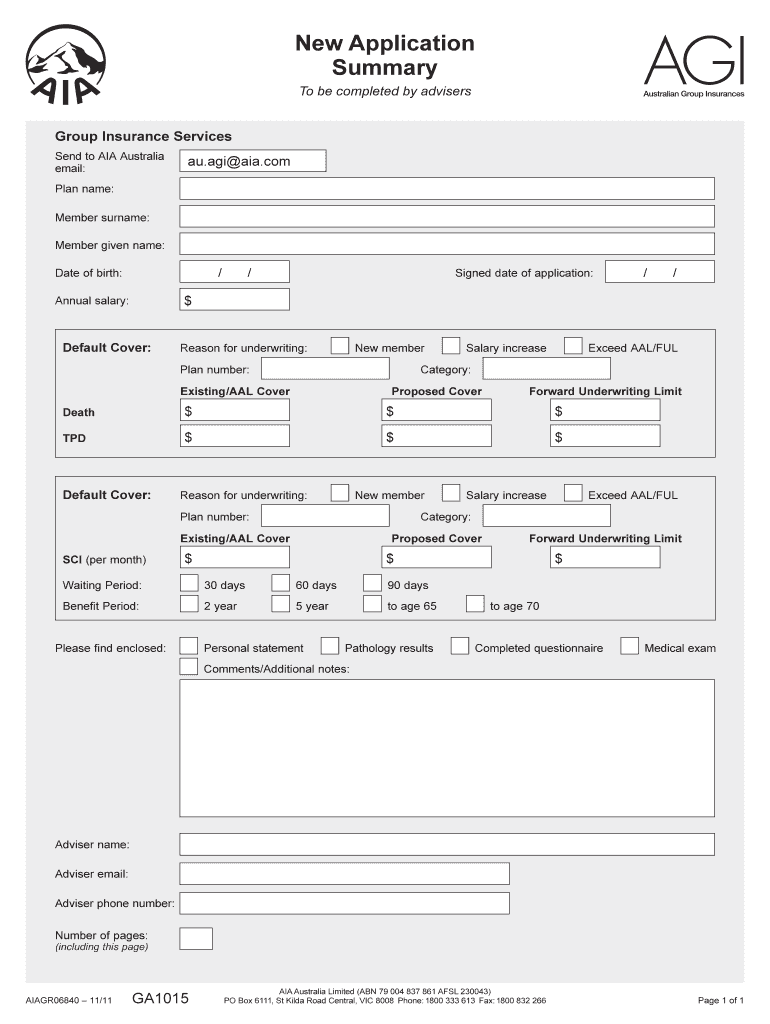Click the large comments text area
Image resolution: width=770 pixels, height=1024 pixels.
pyautogui.click(x=446, y=748)
